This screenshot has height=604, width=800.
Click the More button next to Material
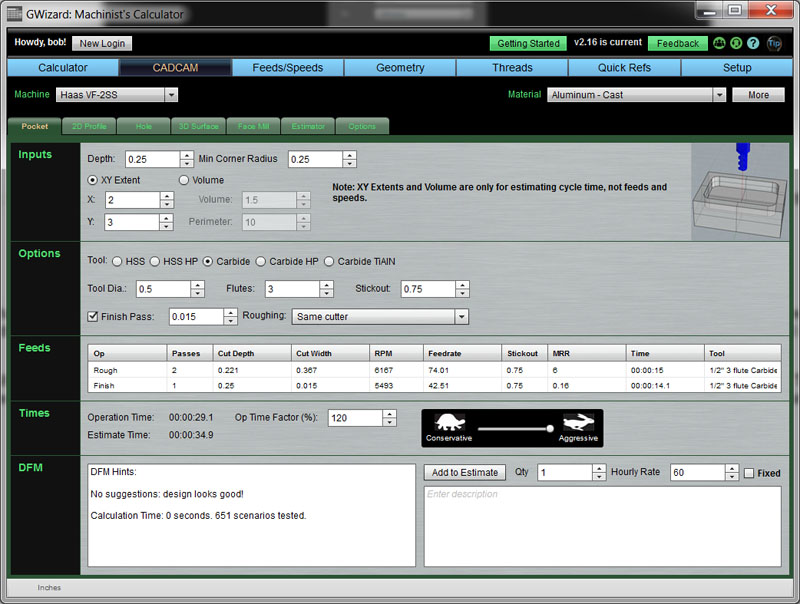coord(758,94)
